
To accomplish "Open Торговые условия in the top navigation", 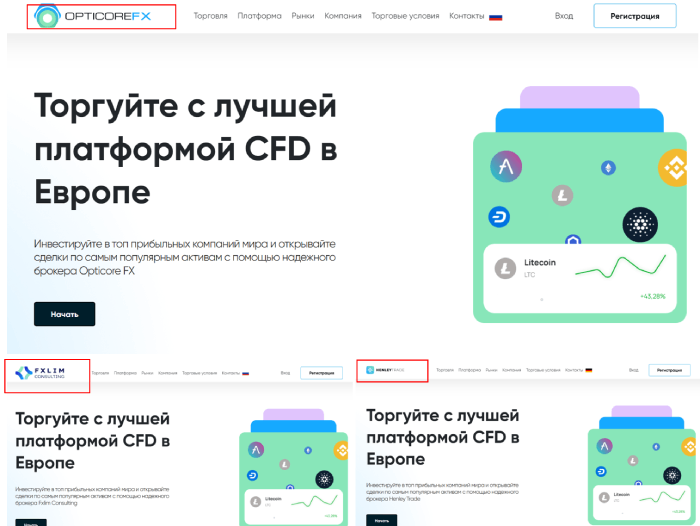I will 405,16.
